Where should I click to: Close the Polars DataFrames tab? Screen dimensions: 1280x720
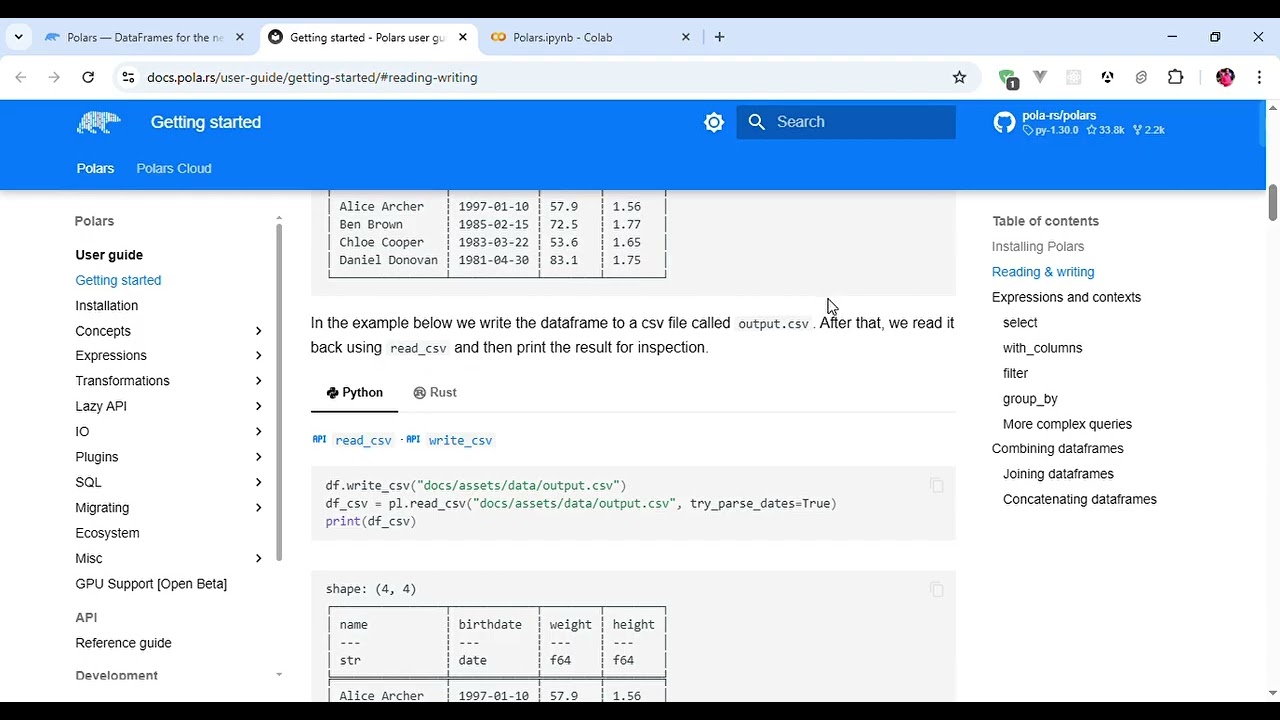pos(239,37)
